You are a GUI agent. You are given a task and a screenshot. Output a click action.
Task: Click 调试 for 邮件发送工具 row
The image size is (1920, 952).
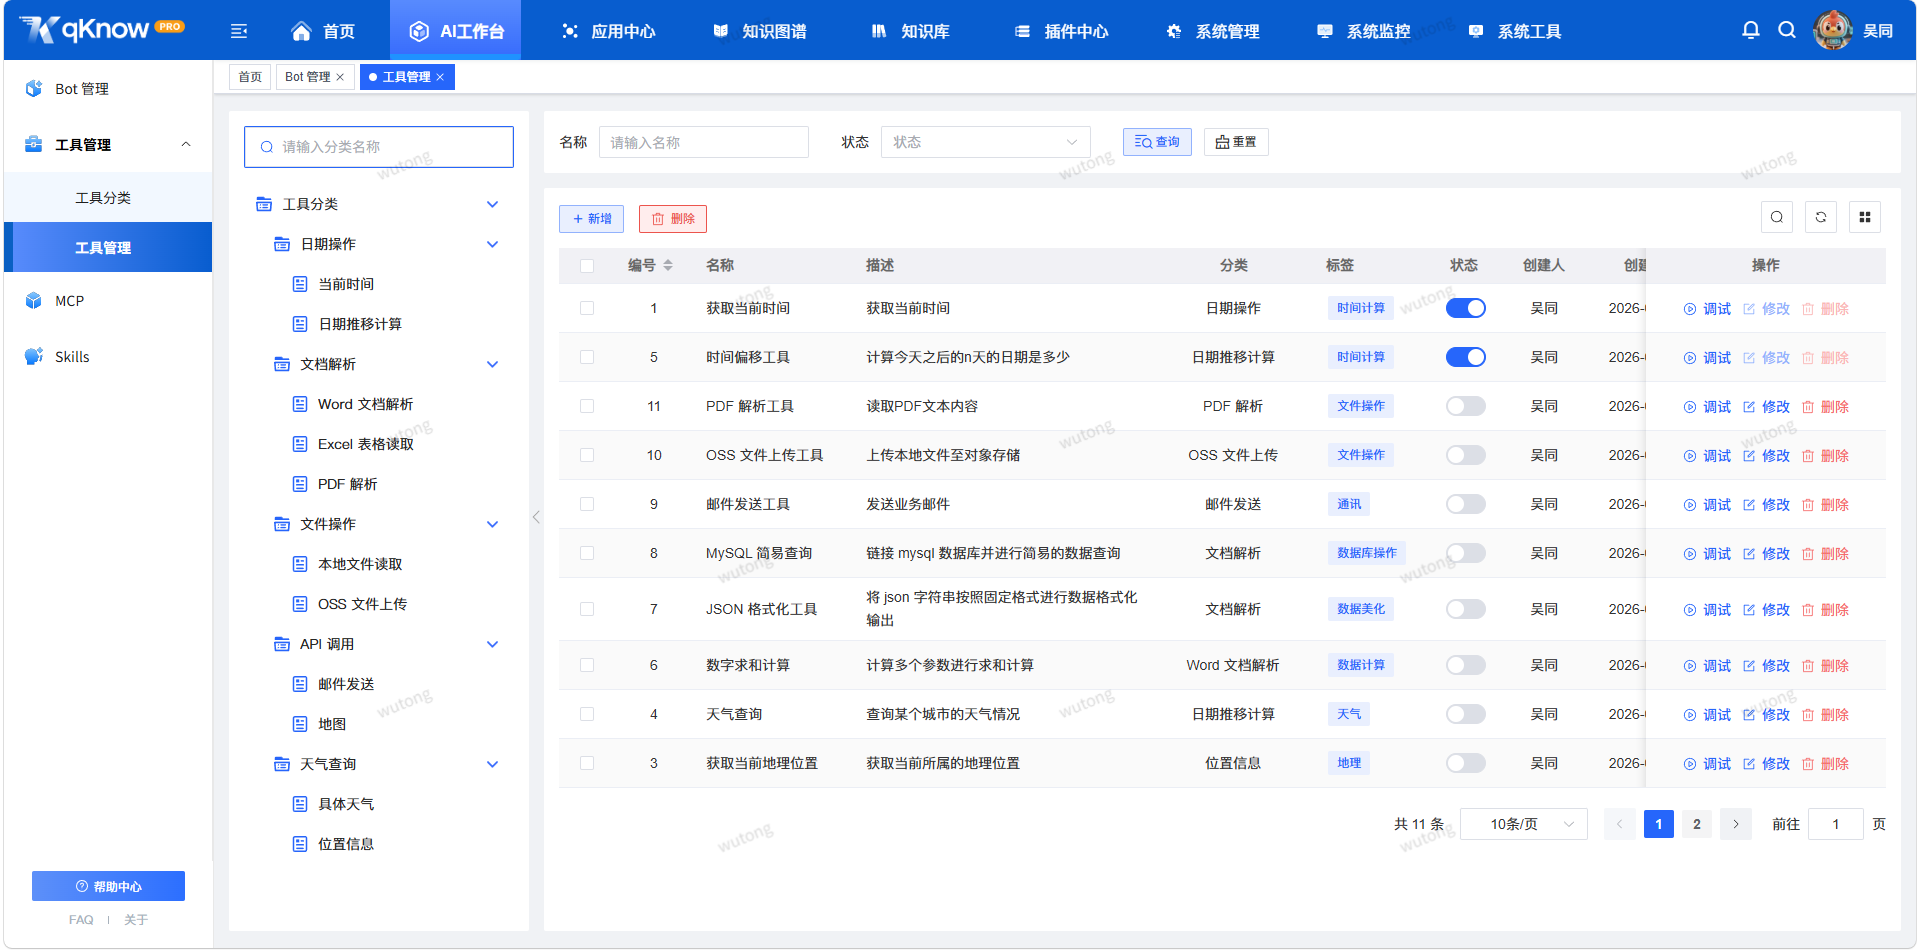point(1707,505)
